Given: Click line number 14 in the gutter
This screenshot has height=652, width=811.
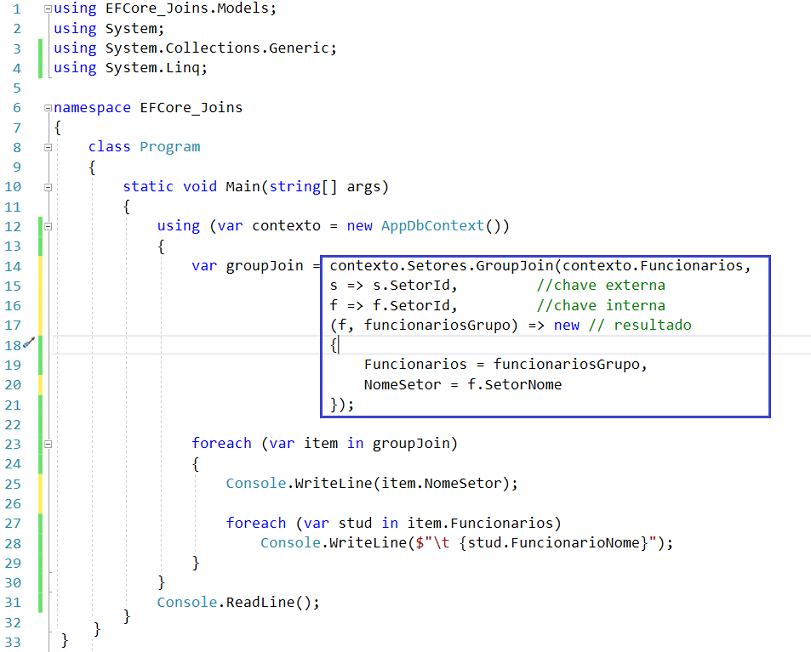Looking at the screenshot, I should (x=12, y=266).
